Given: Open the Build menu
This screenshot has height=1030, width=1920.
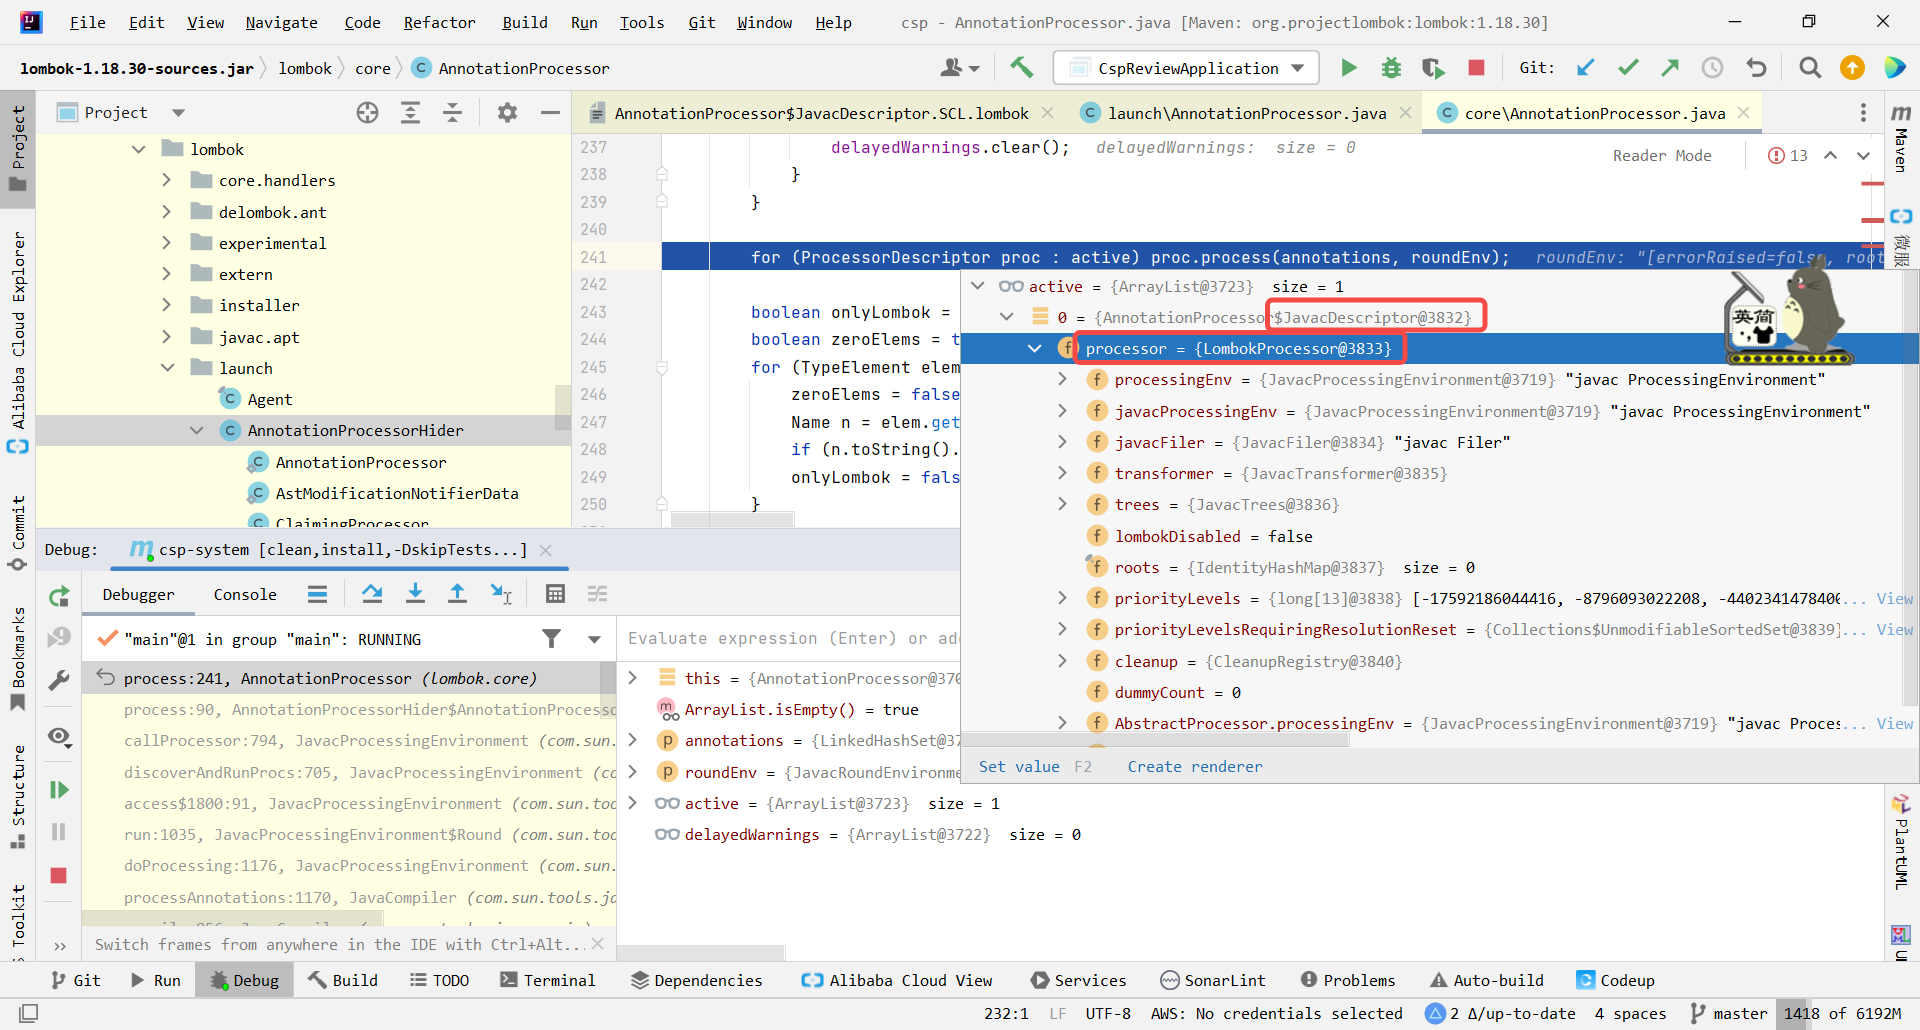Looking at the screenshot, I should pyautogui.click(x=524, y=22).
